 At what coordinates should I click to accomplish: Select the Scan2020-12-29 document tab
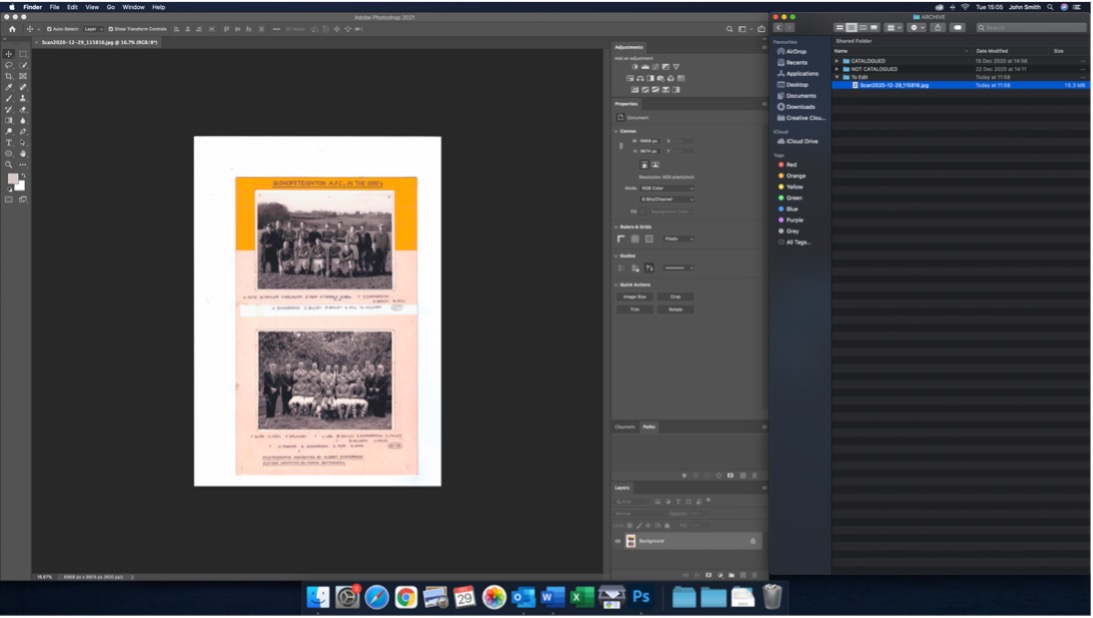pos(99,43)
